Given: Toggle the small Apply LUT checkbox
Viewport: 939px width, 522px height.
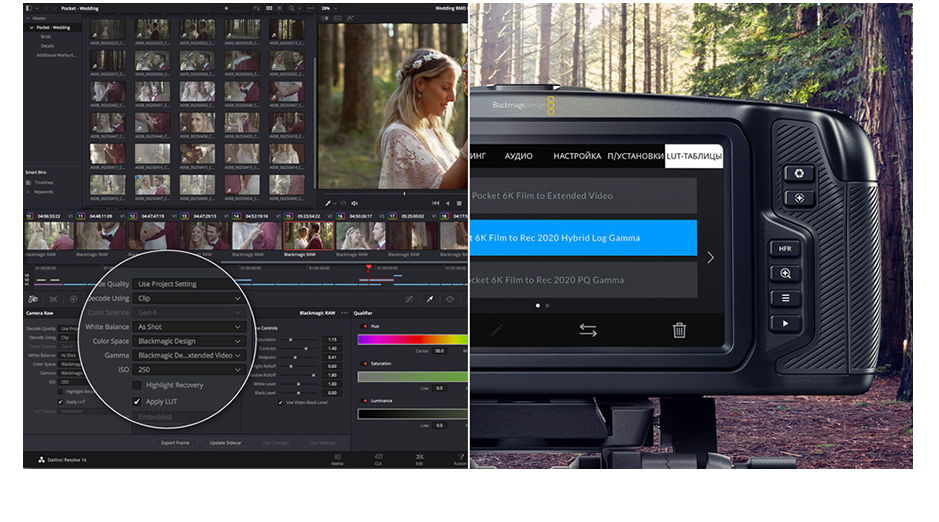Looking at the screenshot, I should click(x=60, y=402).
